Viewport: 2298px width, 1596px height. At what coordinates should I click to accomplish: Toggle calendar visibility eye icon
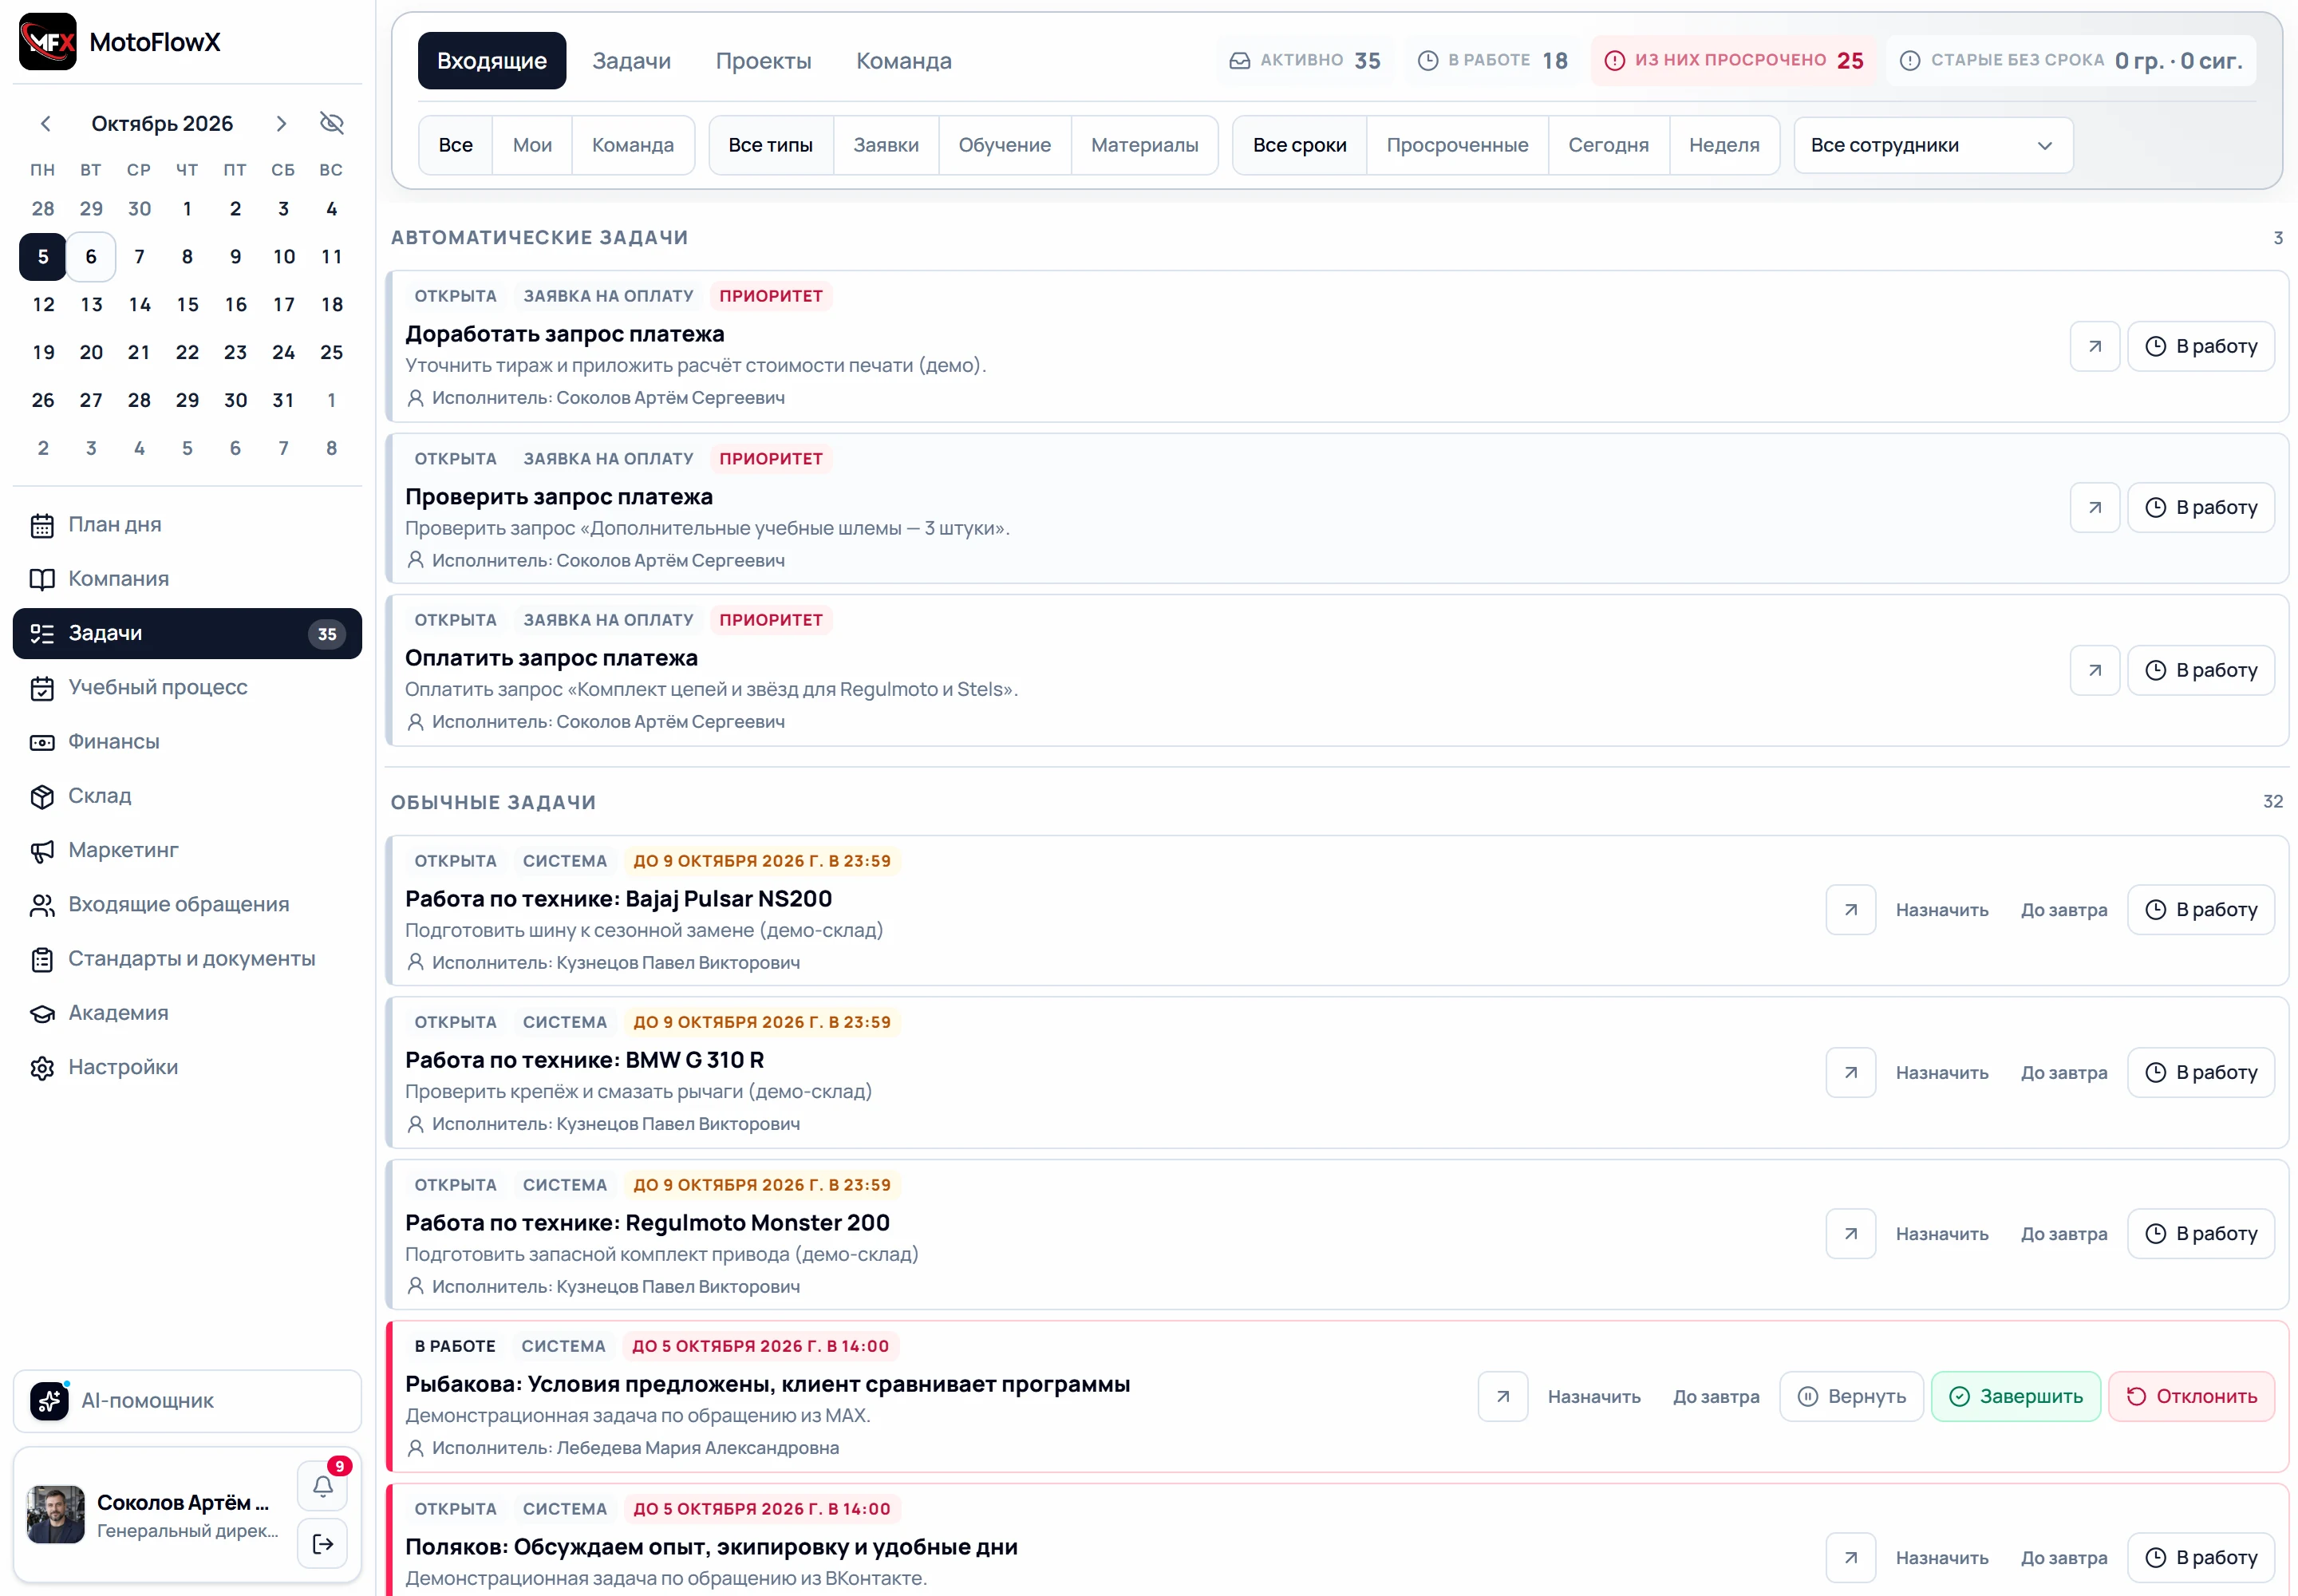pyautogui.click(x=331, y=123)
